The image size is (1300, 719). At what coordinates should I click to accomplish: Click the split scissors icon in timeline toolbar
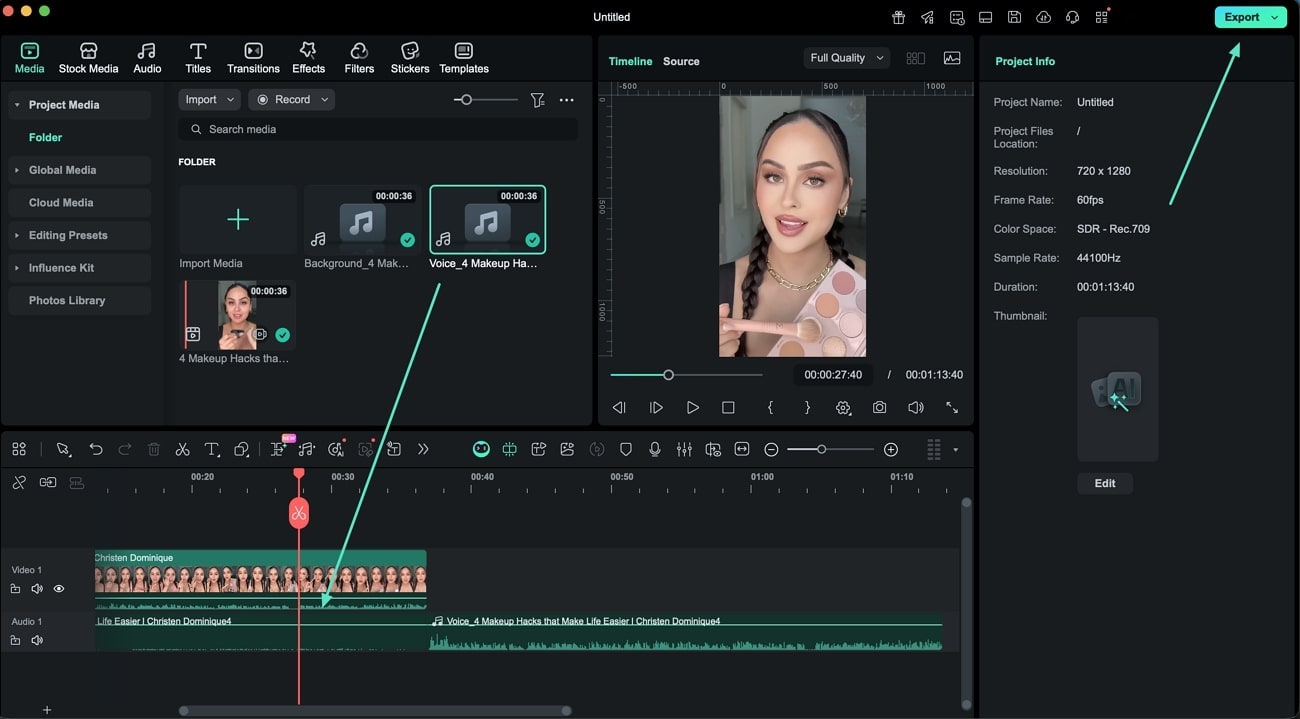pyautogui.click(x=182, y=450)
